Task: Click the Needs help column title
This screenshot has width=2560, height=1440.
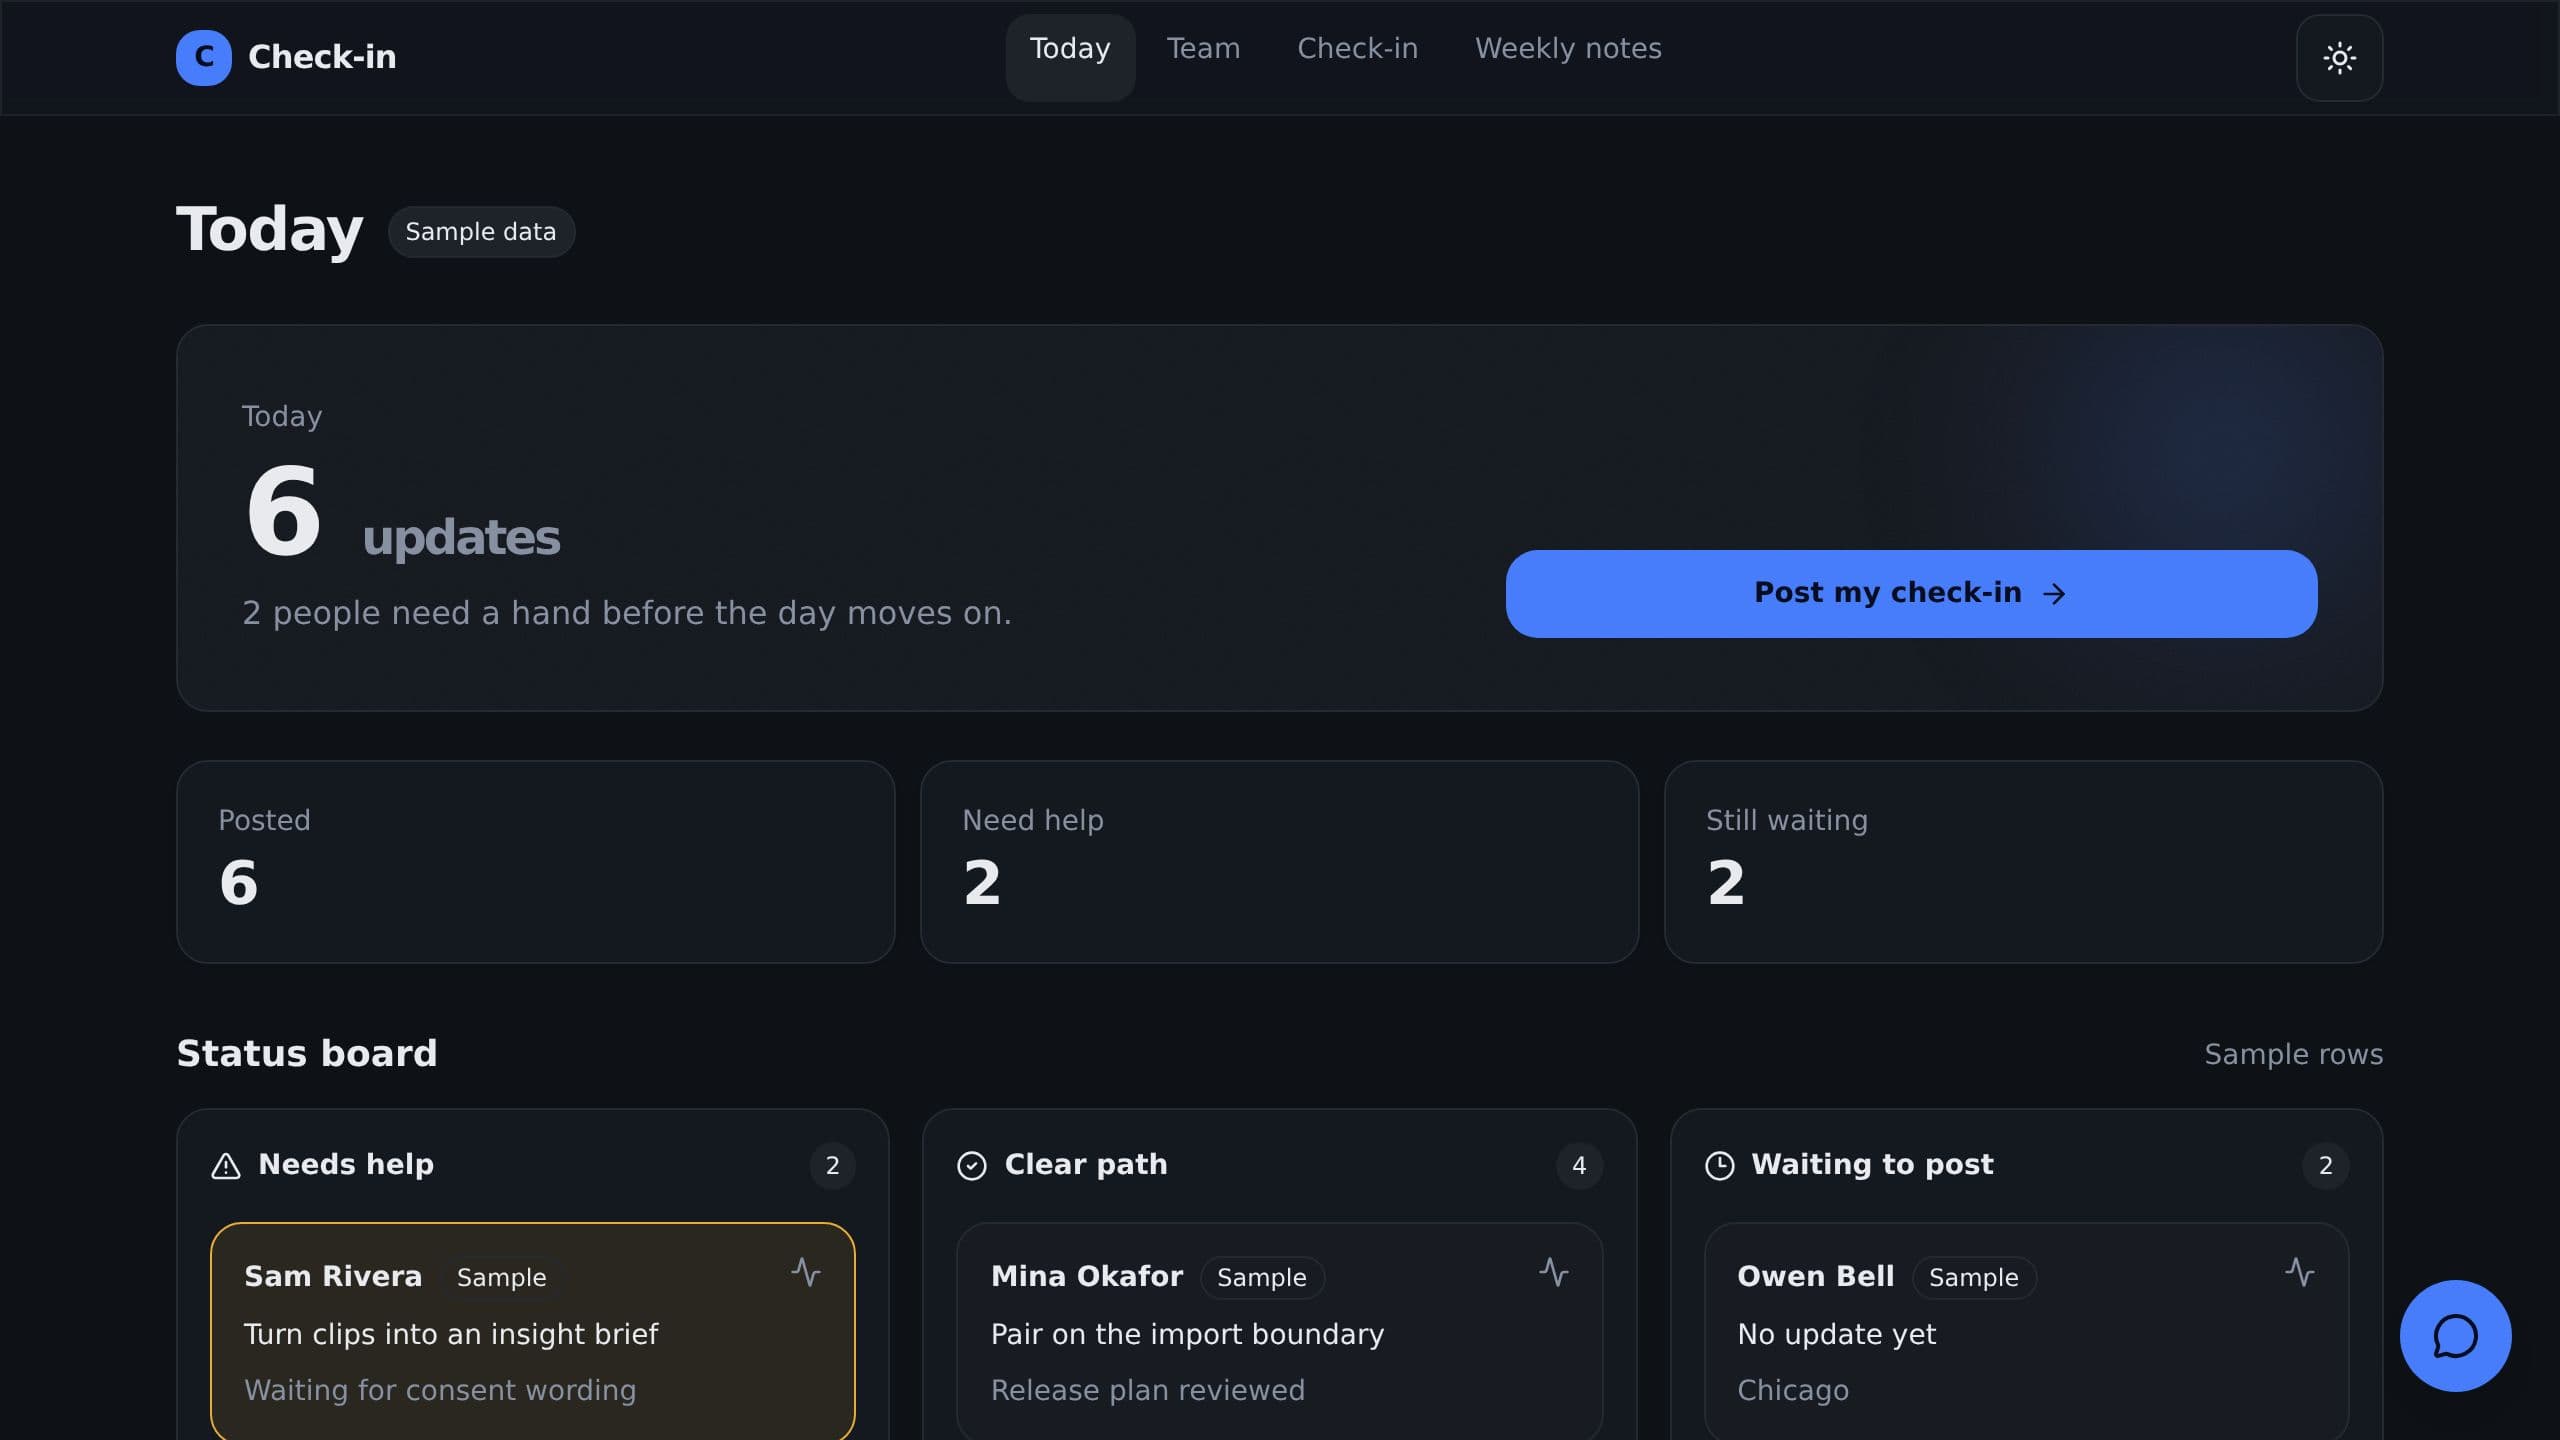Action: coord(346,1165)
